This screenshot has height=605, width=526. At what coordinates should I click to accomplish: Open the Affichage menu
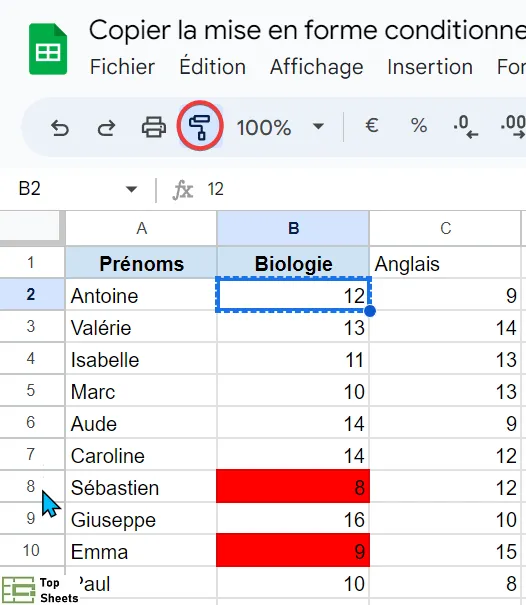(x=316, y=67)
